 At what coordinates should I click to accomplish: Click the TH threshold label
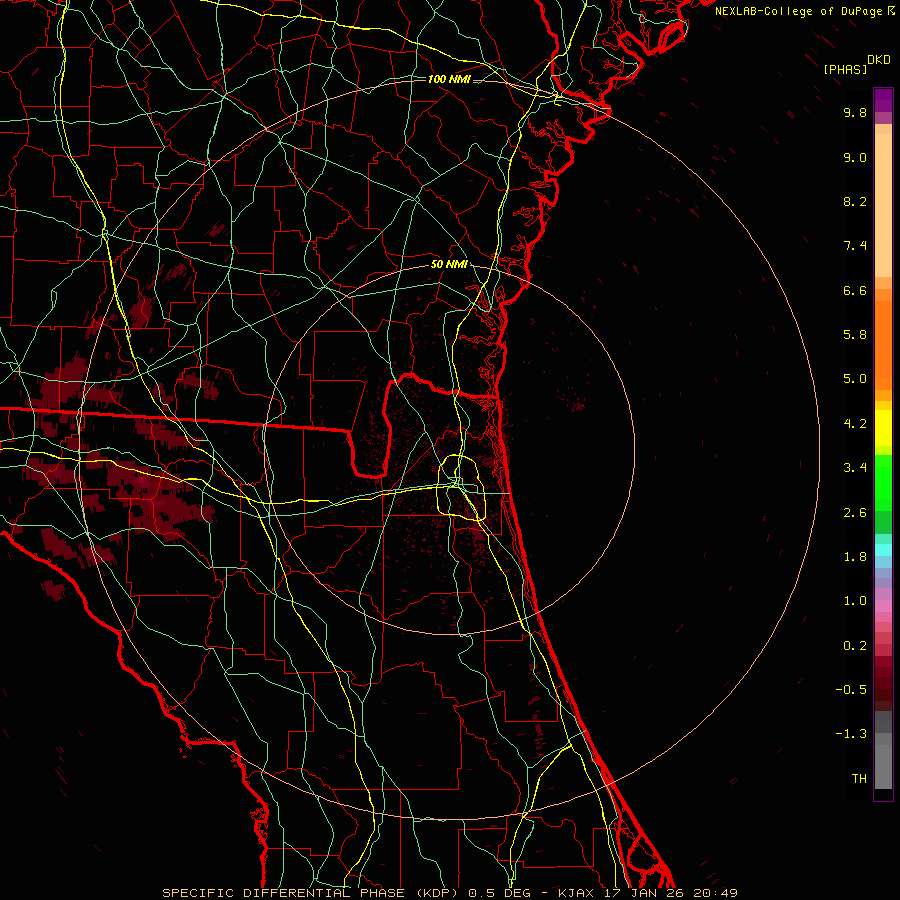(859, 779)
